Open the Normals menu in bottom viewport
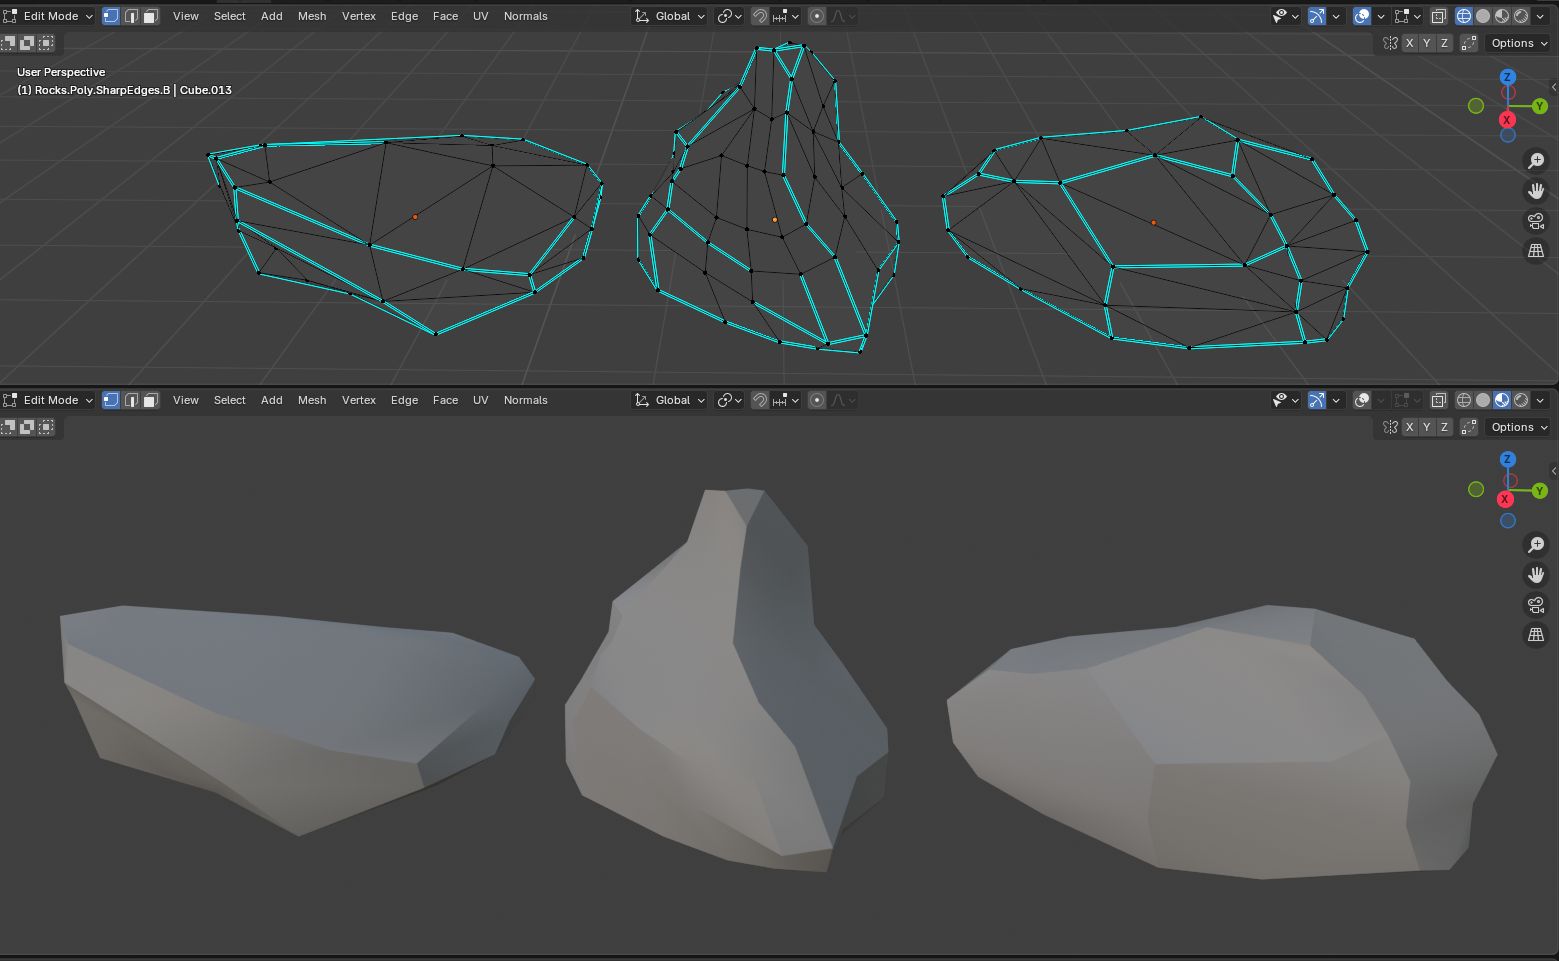Screen dimensions: 1559x961 tap(525, 400)
